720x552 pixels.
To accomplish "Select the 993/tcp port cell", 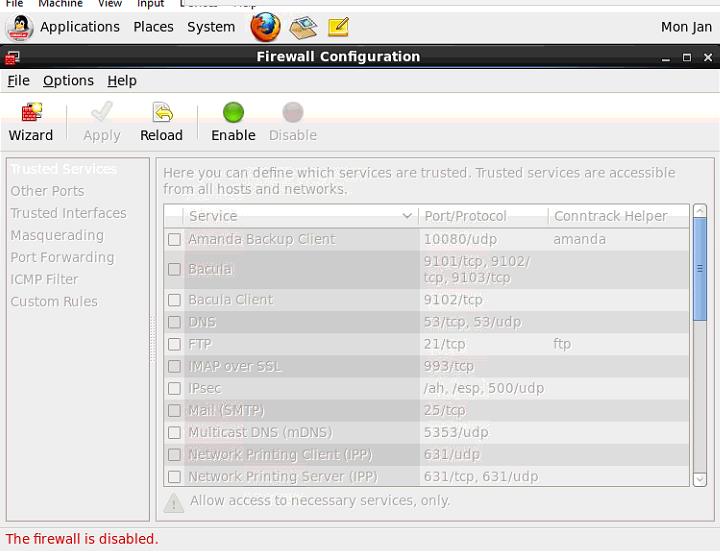I will tap(449, 366).
